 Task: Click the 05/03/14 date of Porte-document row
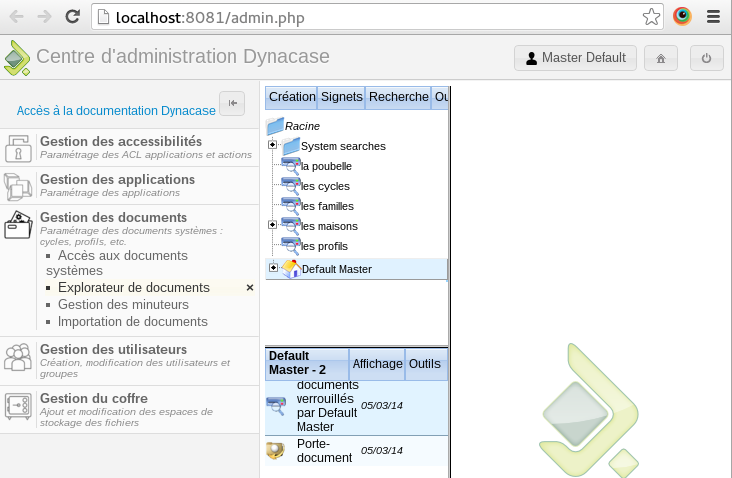pos(381,451)
